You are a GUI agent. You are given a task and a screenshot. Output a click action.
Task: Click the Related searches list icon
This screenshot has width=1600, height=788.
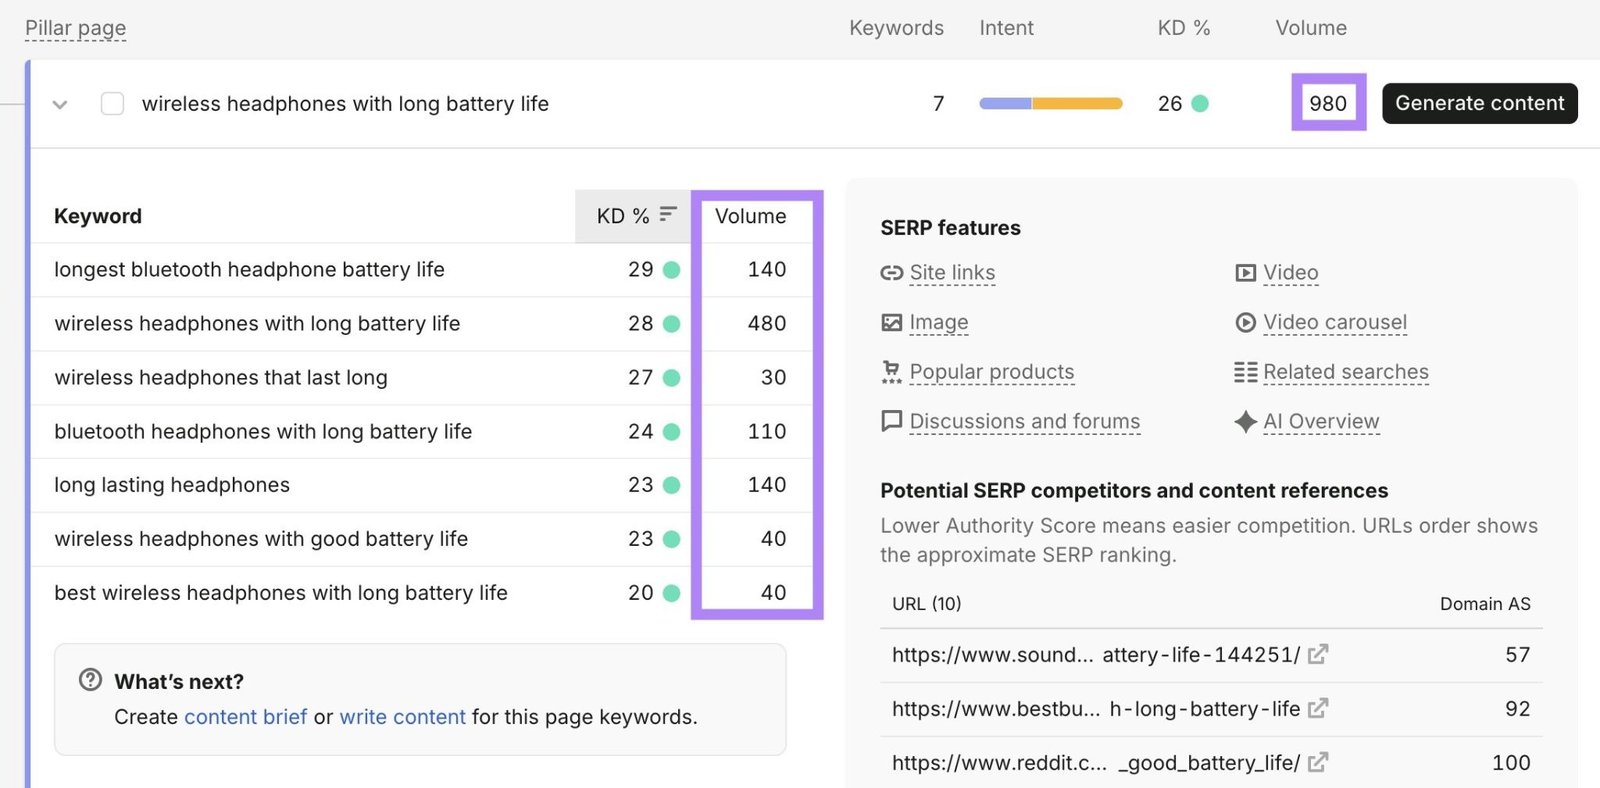click(x=1246, y=372)
